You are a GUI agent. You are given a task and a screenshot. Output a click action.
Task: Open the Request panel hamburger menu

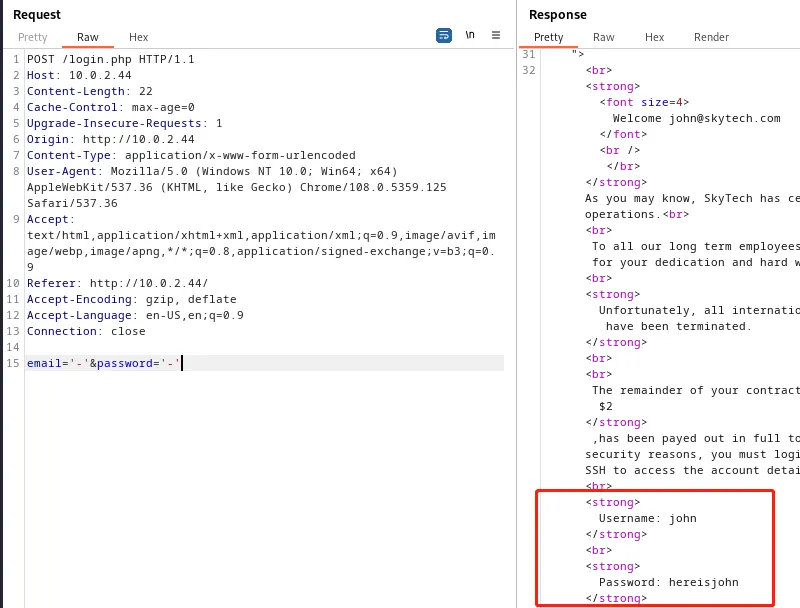tap(496, 35)
